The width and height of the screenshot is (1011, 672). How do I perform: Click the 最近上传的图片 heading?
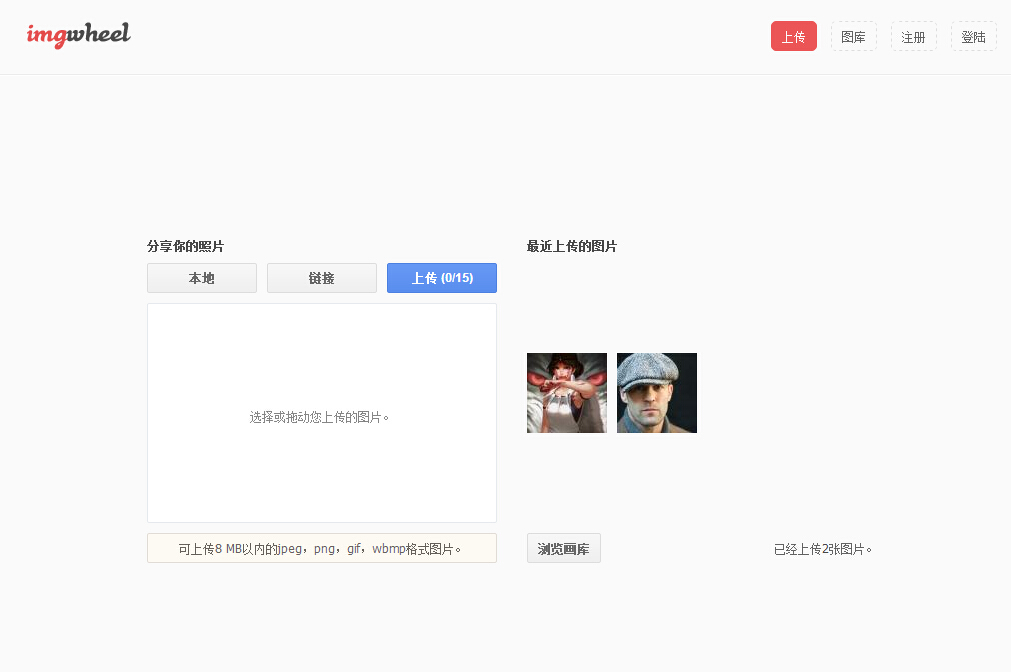571,246
